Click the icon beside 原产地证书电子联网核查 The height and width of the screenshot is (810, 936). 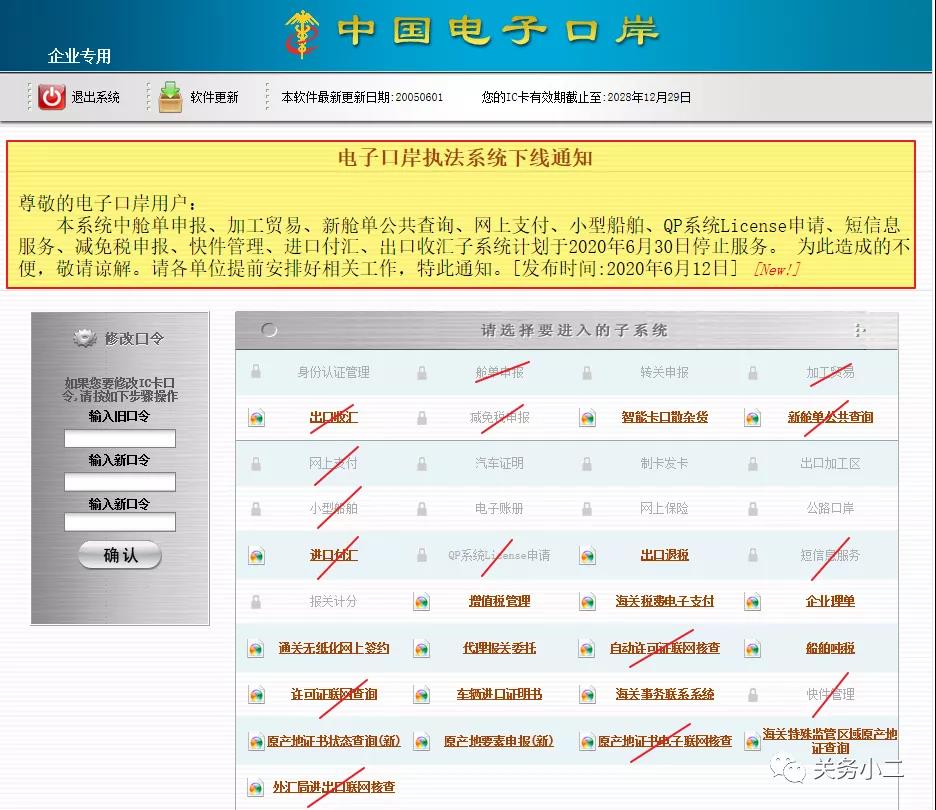(x=587, y=741)
